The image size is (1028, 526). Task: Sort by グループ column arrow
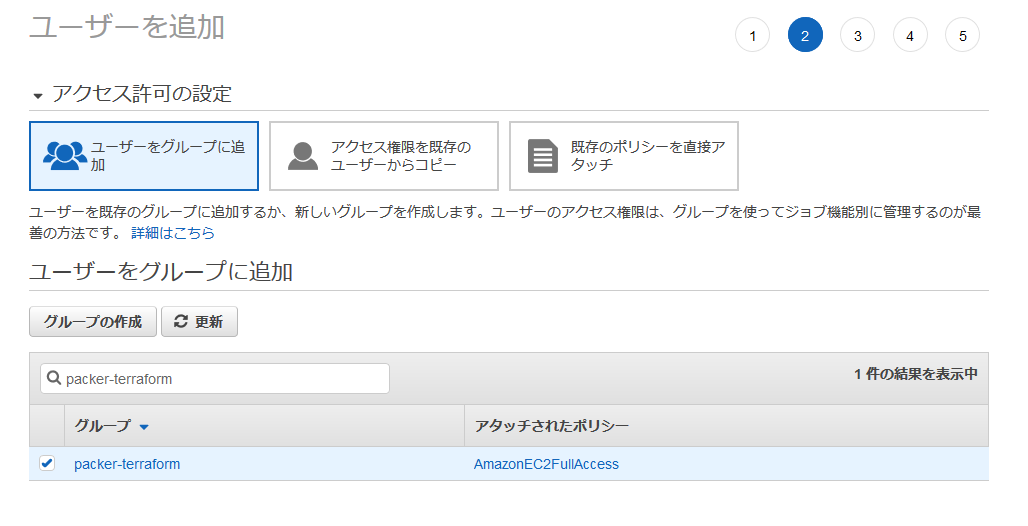[144, 427]
